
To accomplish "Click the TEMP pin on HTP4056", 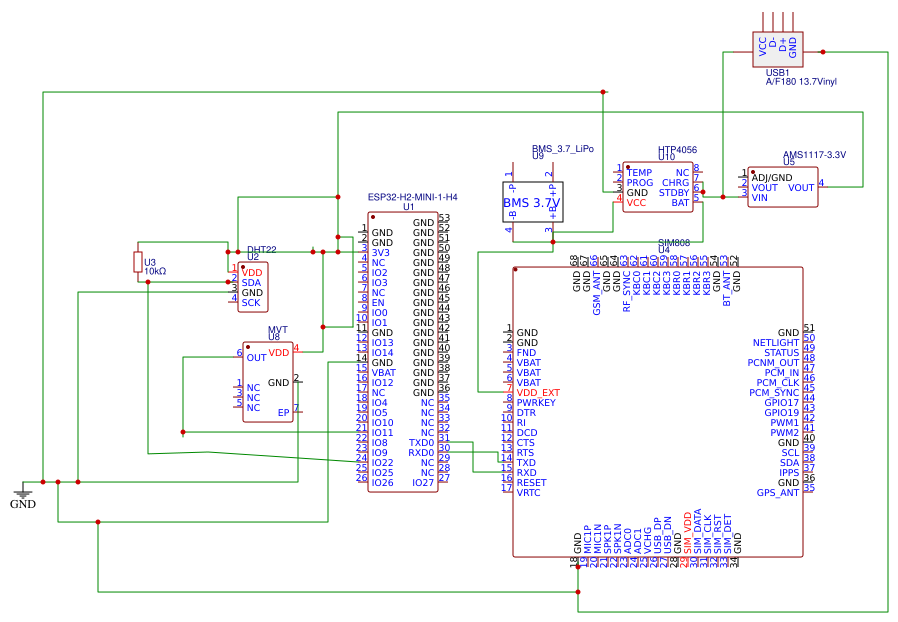I will pos(639,172).
